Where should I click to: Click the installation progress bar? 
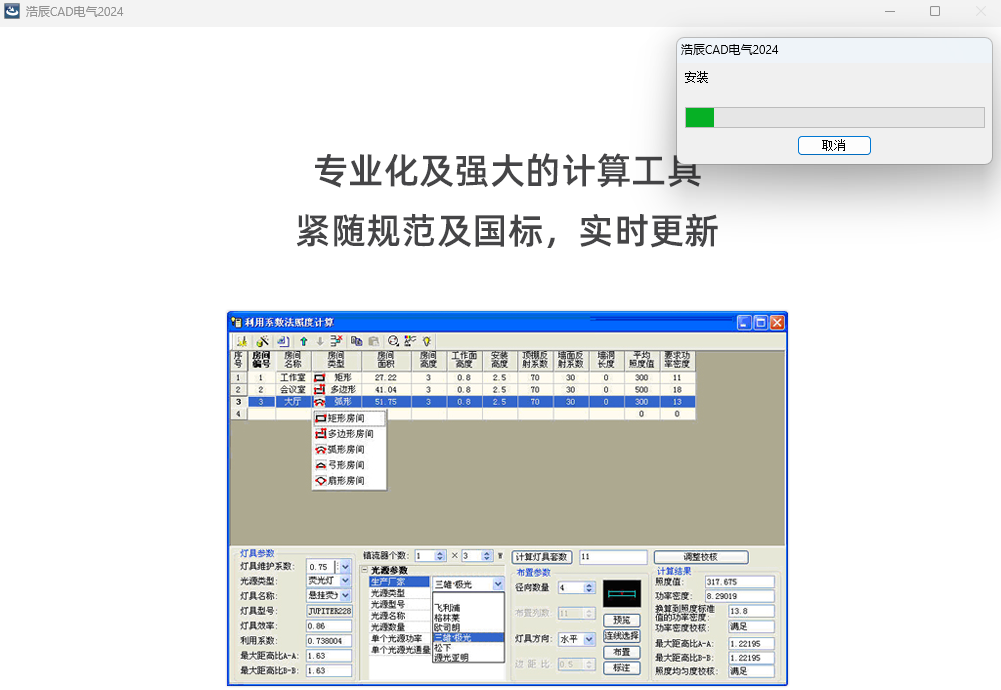pos(835,117)
